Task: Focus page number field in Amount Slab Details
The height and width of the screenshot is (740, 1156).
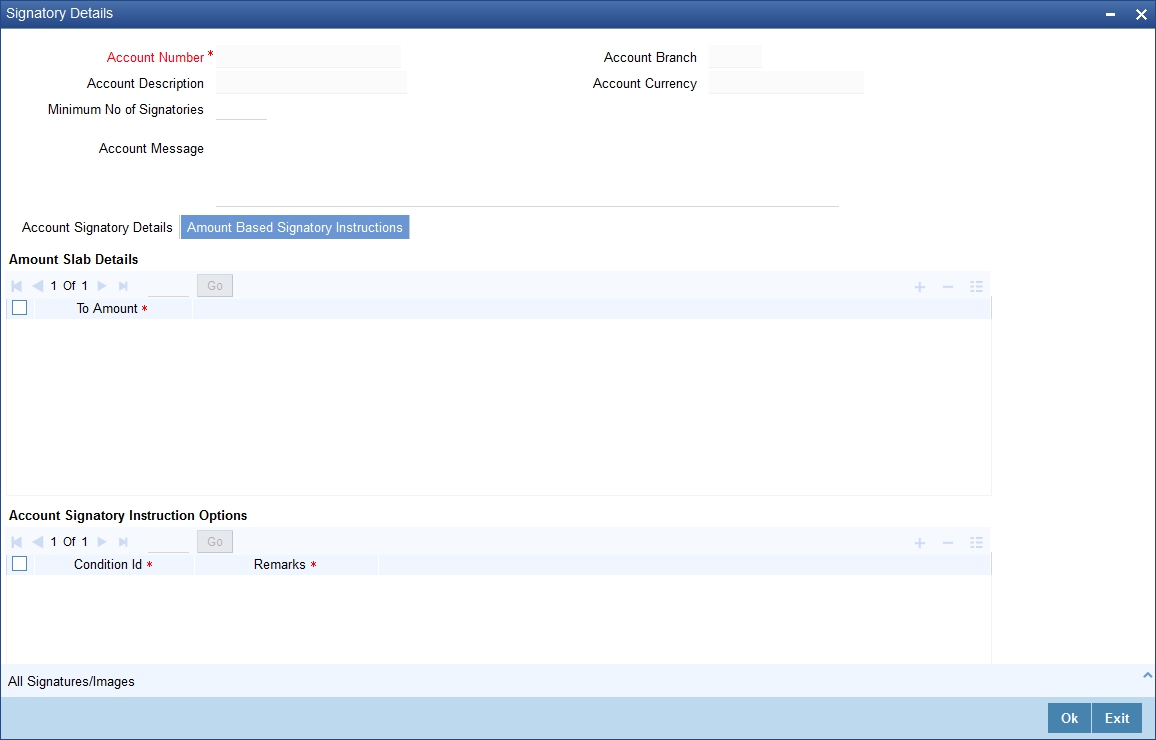Action: 168,285
